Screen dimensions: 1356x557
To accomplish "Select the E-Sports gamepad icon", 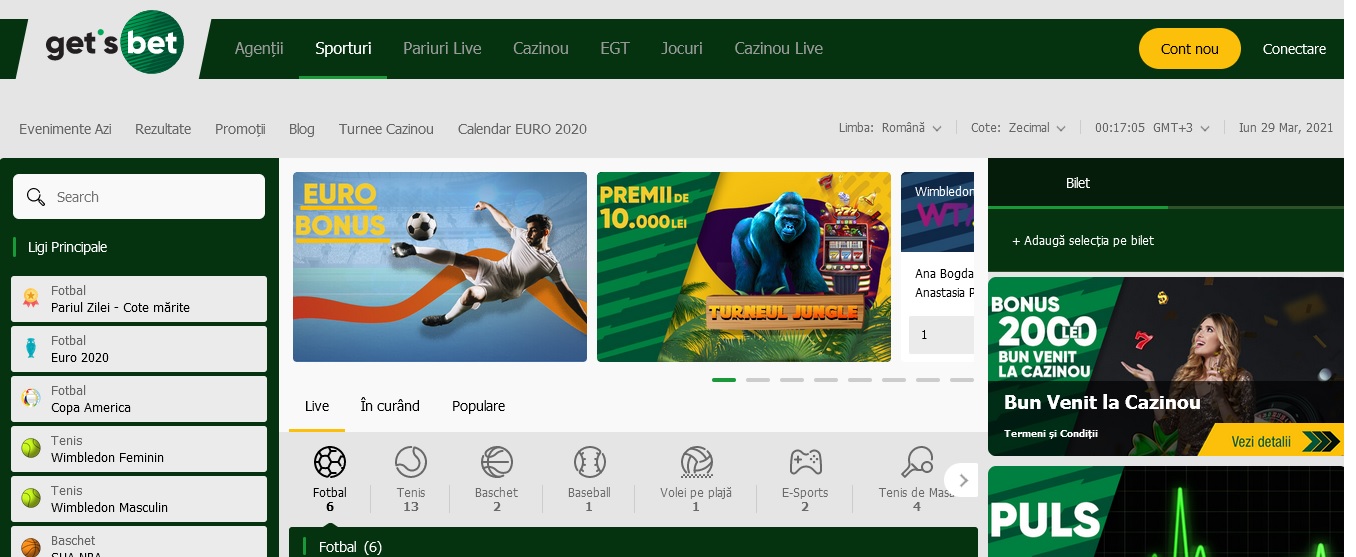I will [805, 462].
